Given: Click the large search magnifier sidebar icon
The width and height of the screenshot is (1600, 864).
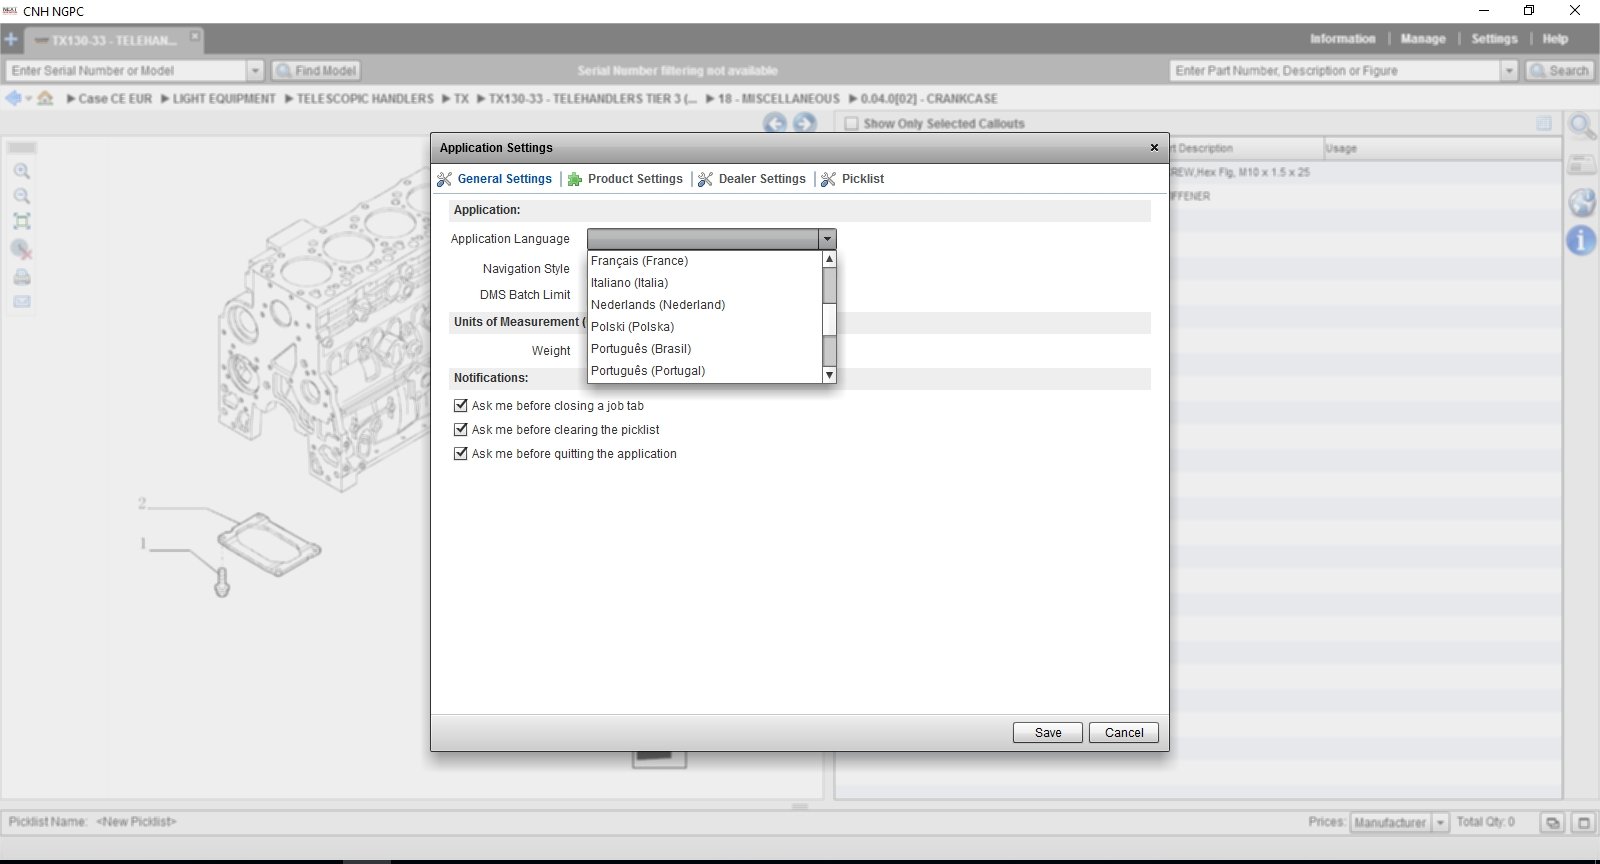Looking at the screenshot, I should point(1582,127).
